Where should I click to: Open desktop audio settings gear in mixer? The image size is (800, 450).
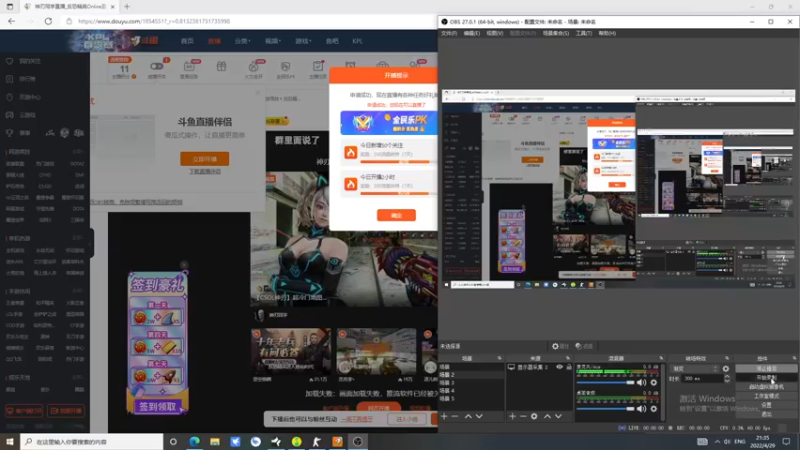[654, 409]
